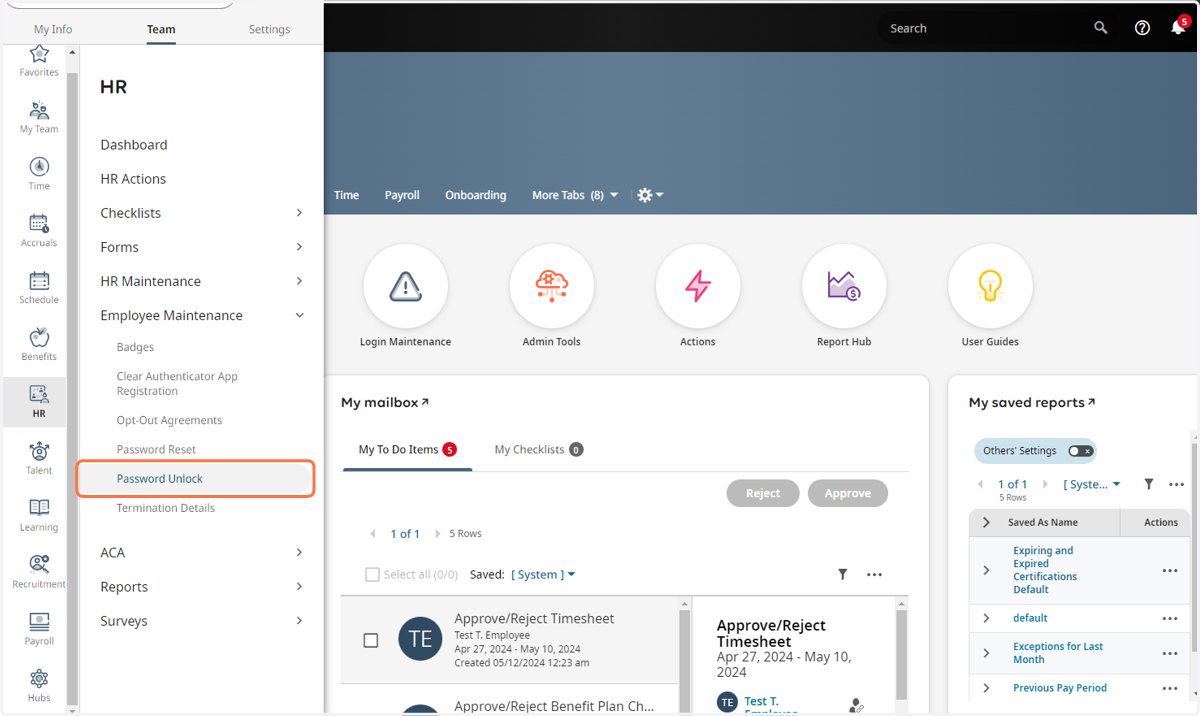Open the More Tabs (8) dropdown
1200x716 pixels.
(575, 195)
